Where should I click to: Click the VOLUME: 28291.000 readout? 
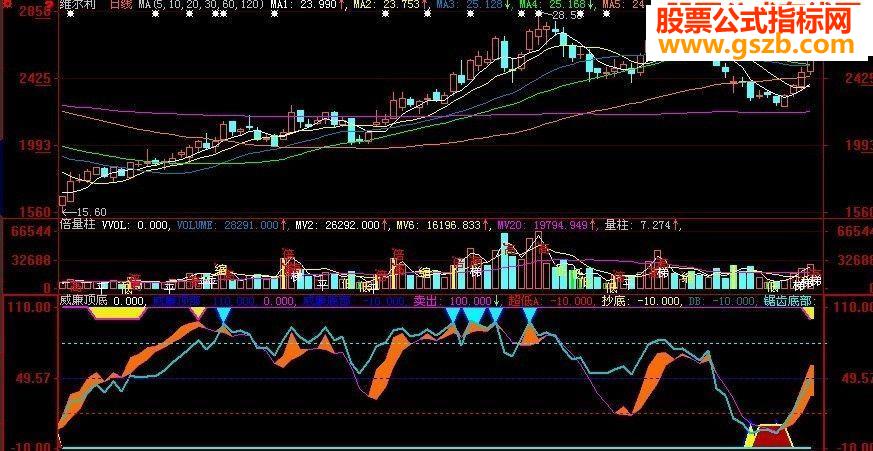click(x=227, y=225)
